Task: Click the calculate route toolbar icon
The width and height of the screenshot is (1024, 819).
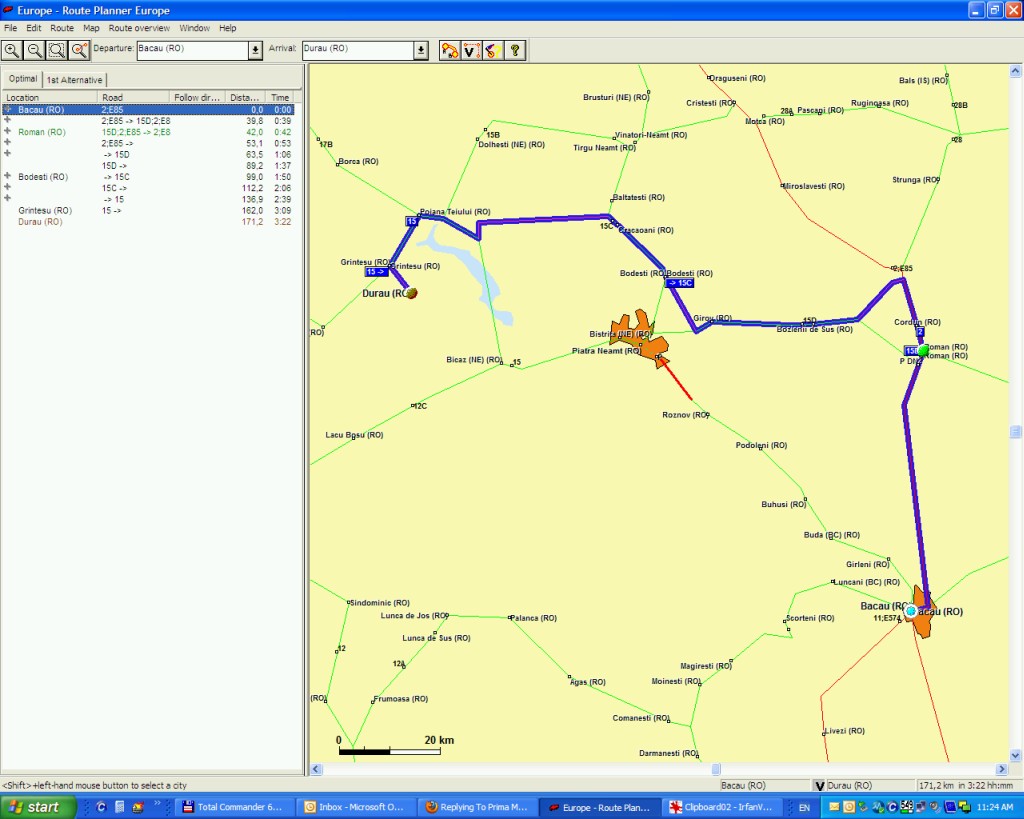Action: (x=449, y=50)
